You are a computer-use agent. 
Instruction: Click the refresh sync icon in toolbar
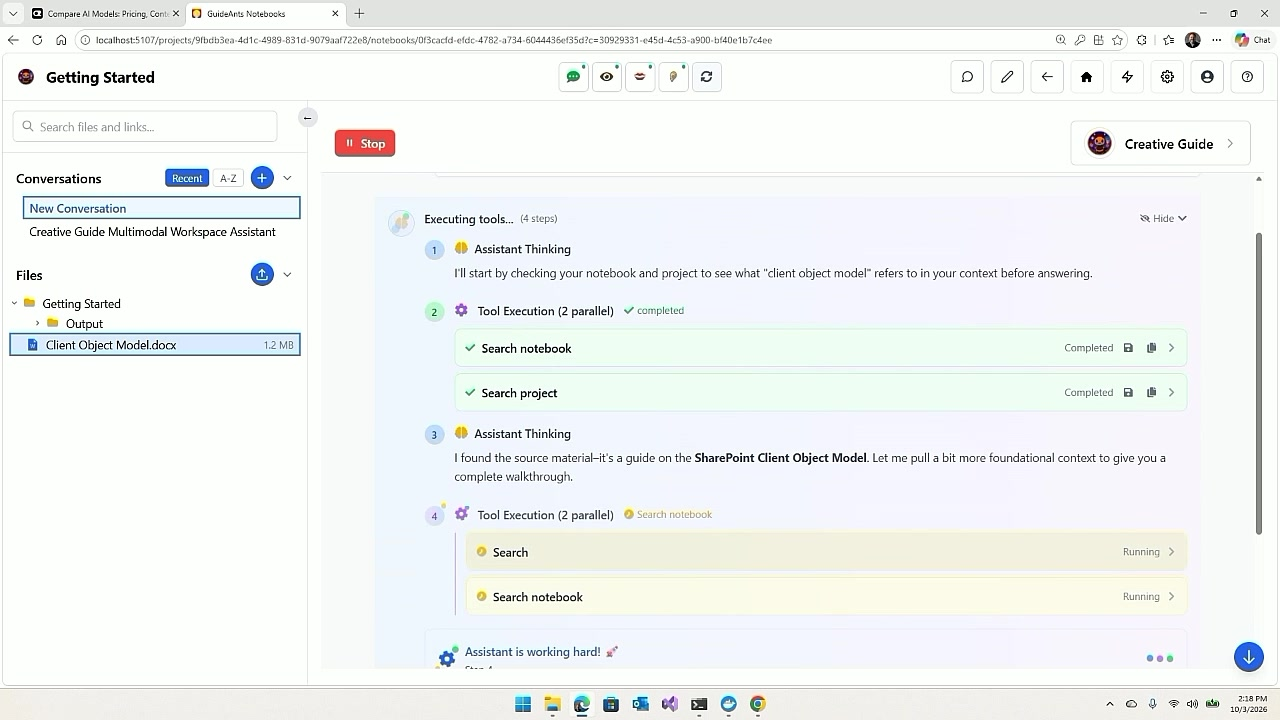706,77
